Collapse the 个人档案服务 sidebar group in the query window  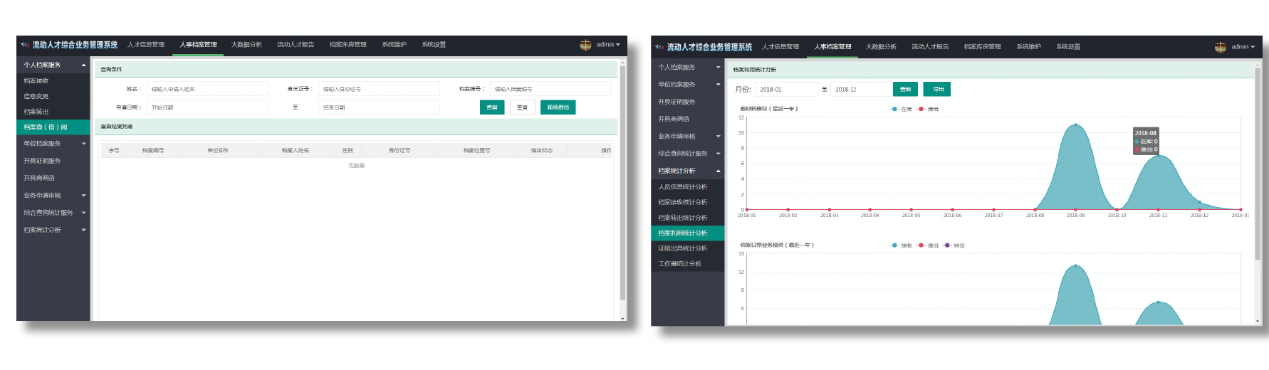(84, 64)
